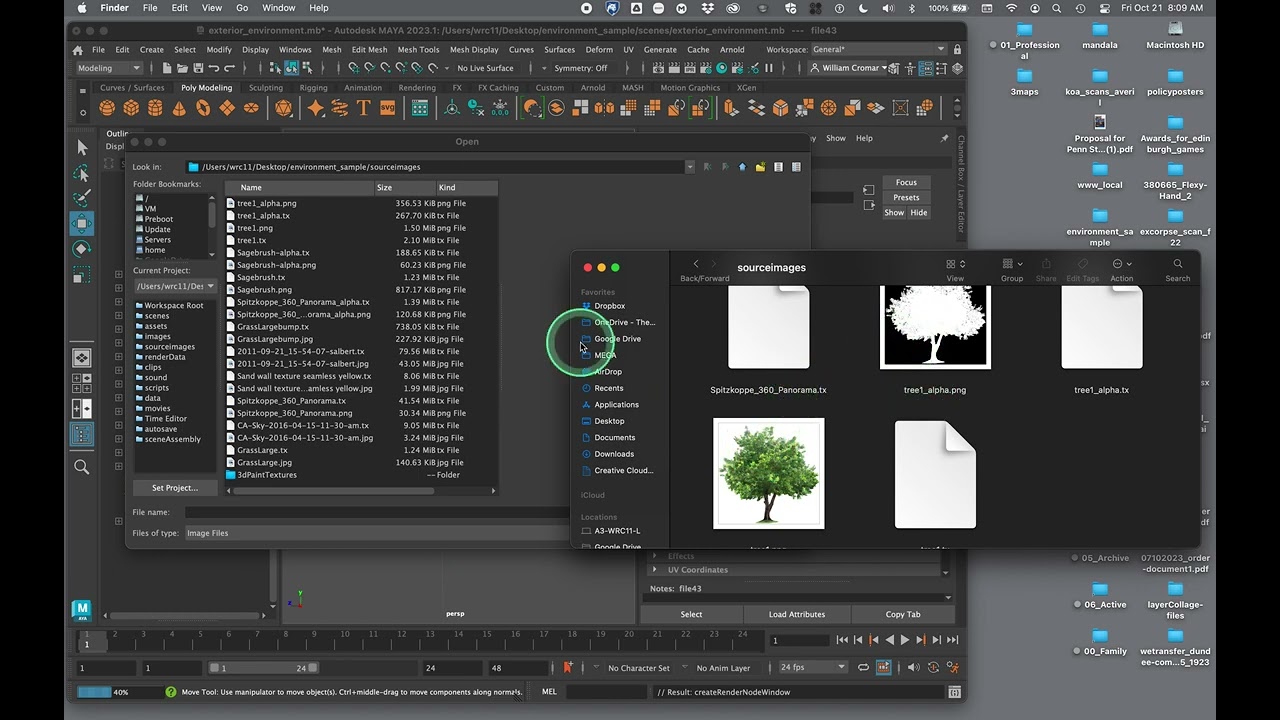Viewport: 1280px width, 720px height.
Task: Select the sourceimages folder in project tree
Action: [170, 347]
